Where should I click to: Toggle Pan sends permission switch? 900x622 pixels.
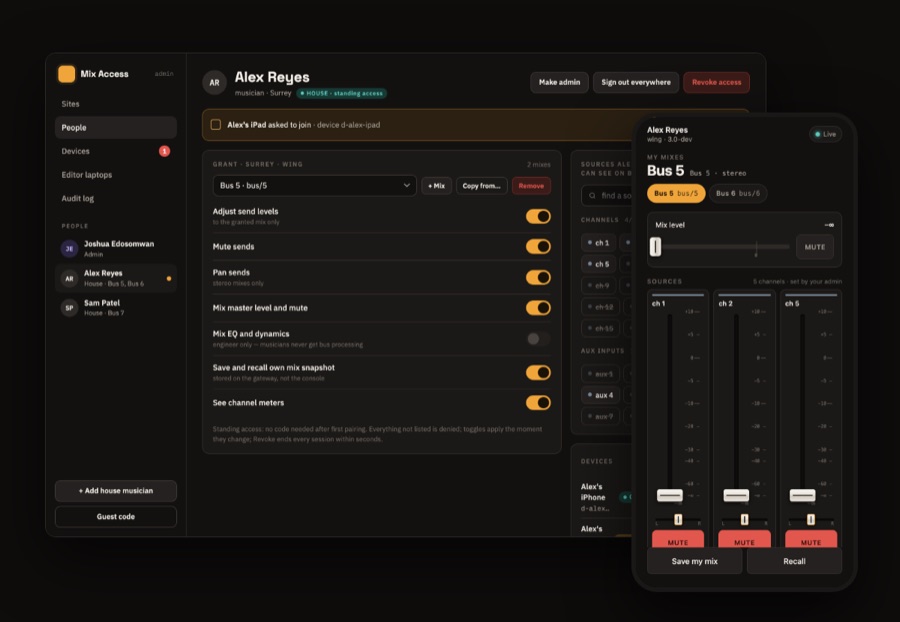538,278
